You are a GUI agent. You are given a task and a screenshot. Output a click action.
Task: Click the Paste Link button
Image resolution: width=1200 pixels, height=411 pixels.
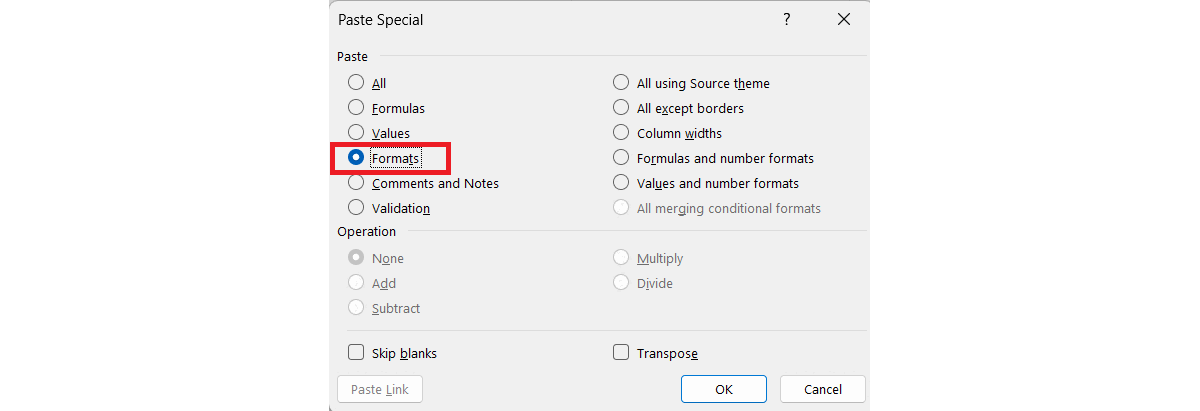pos(380,389)
